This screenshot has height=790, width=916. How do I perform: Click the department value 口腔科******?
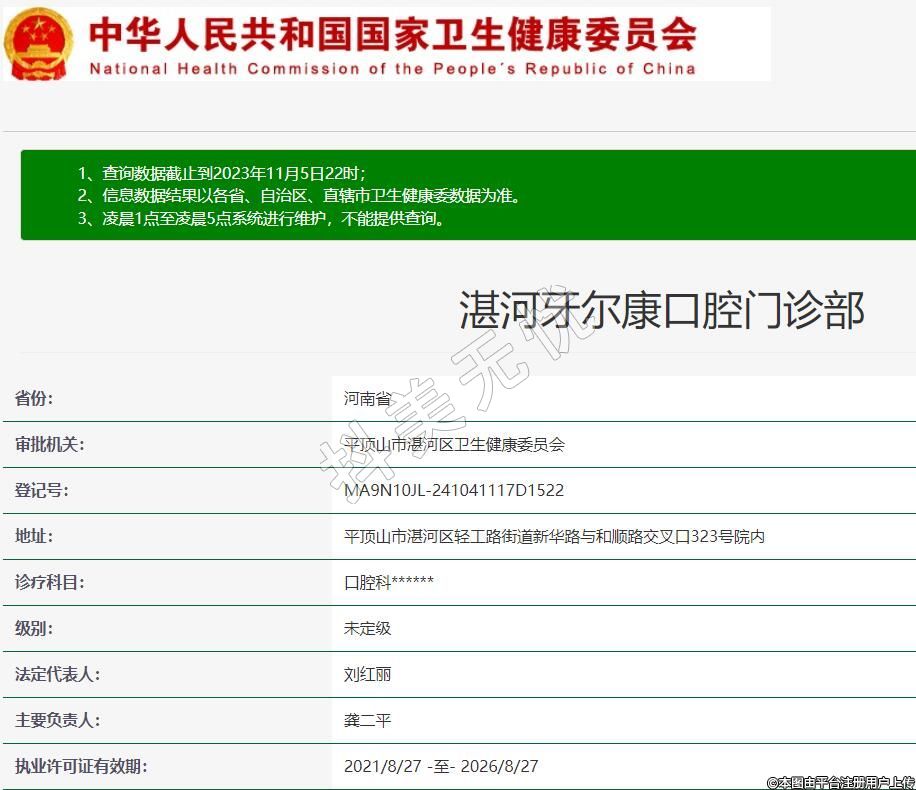389,582
